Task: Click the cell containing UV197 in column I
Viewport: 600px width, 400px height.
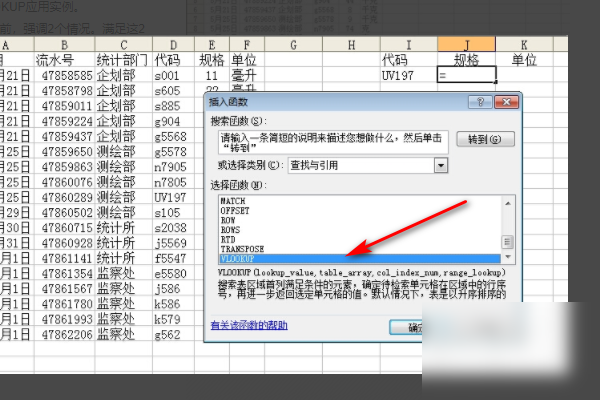Action: 409,75
